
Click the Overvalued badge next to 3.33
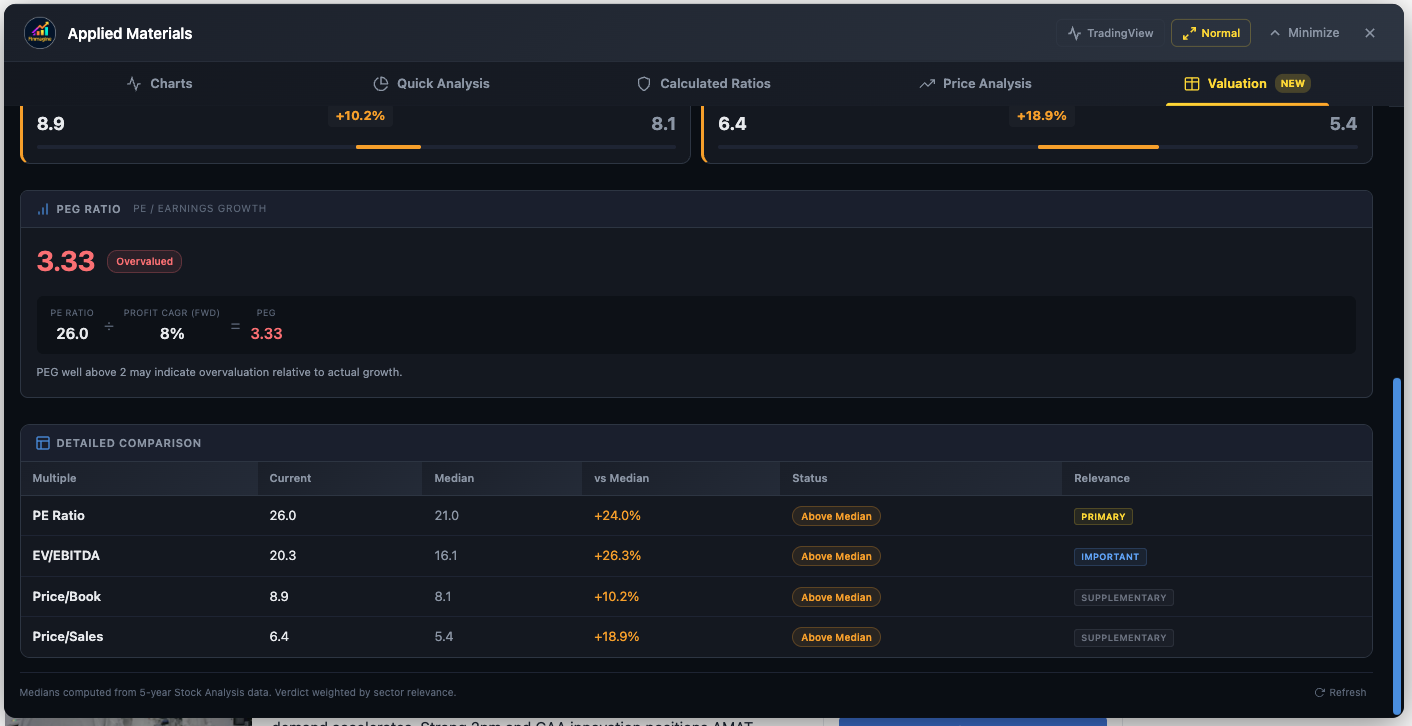[x=144, y=261]
